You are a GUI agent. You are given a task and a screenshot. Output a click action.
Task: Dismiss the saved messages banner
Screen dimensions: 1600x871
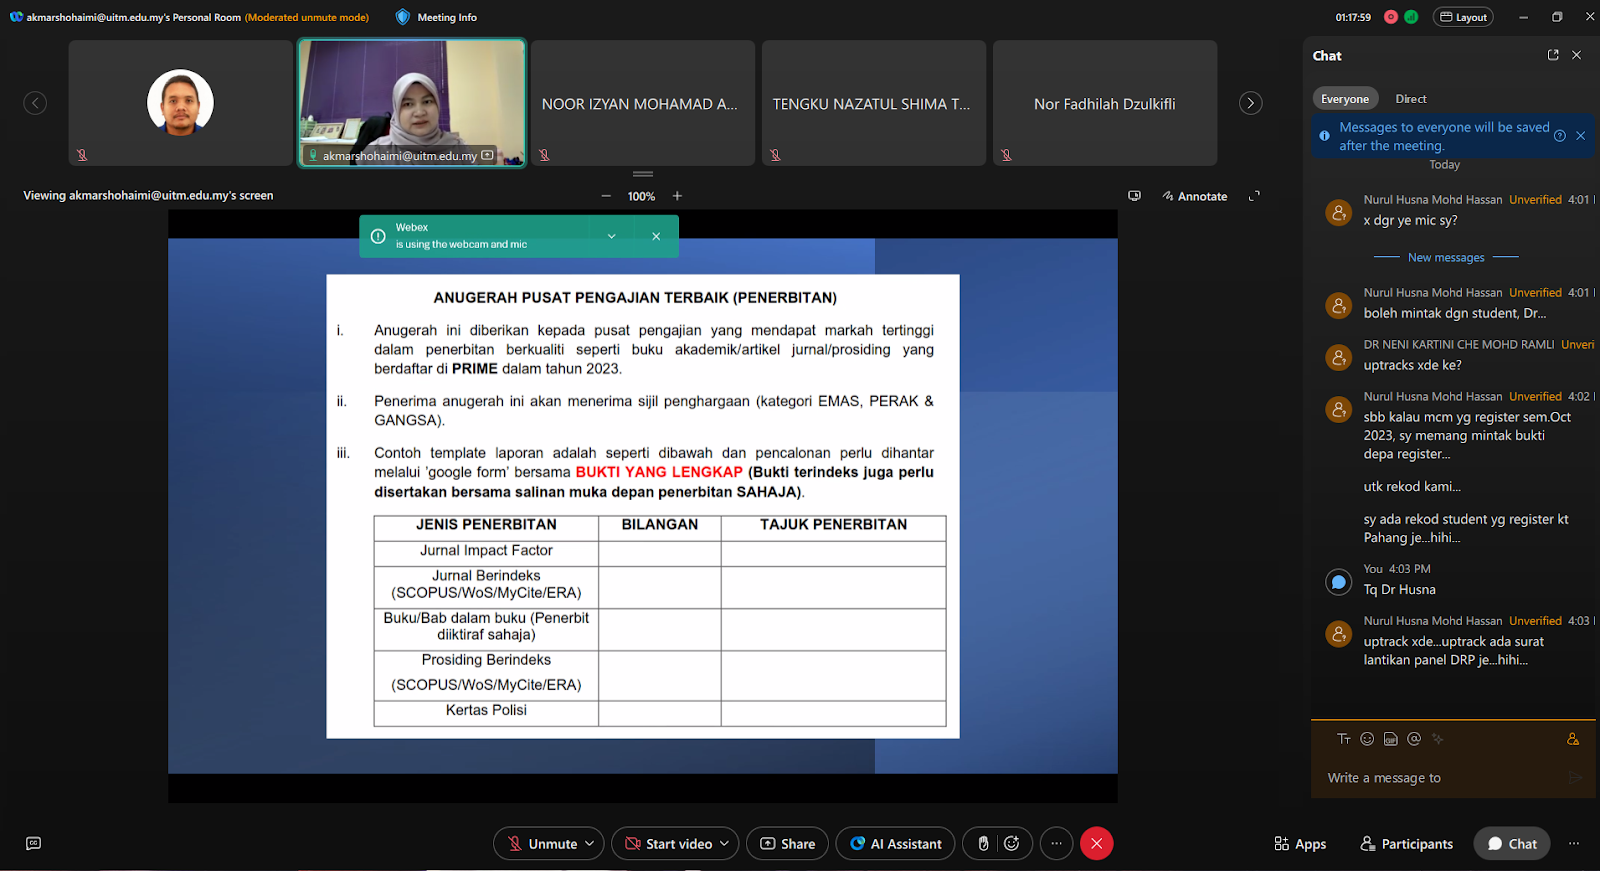tap(1581, 136)
